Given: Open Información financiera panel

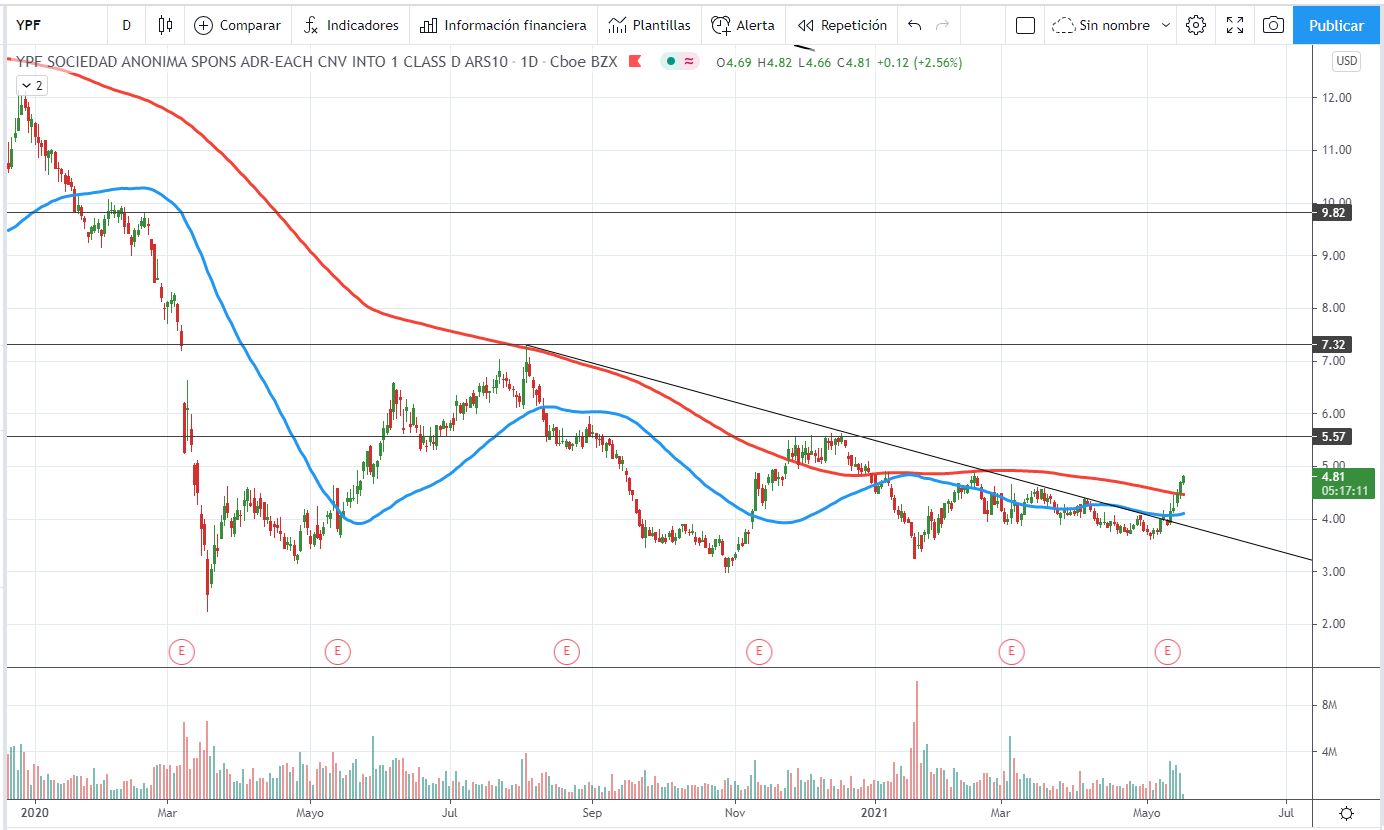Looking at the screenshot, I should pos(503,25).
